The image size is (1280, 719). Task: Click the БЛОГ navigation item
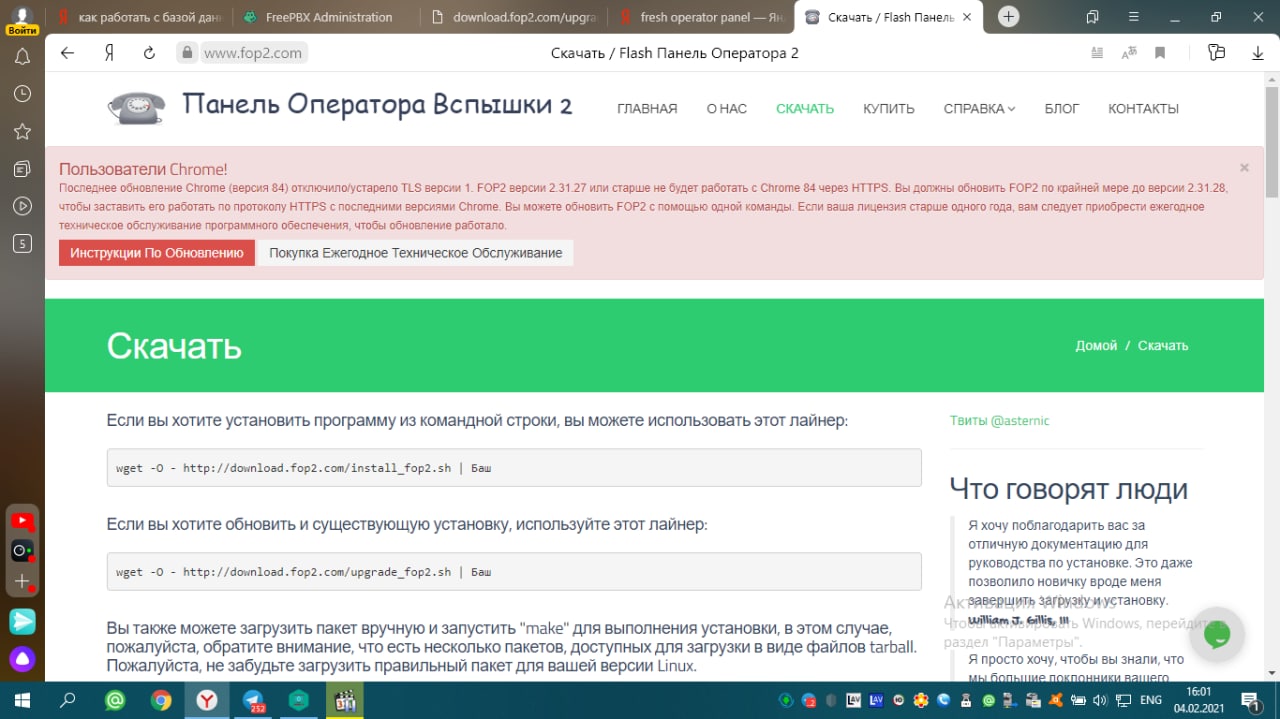point(1062,109)
